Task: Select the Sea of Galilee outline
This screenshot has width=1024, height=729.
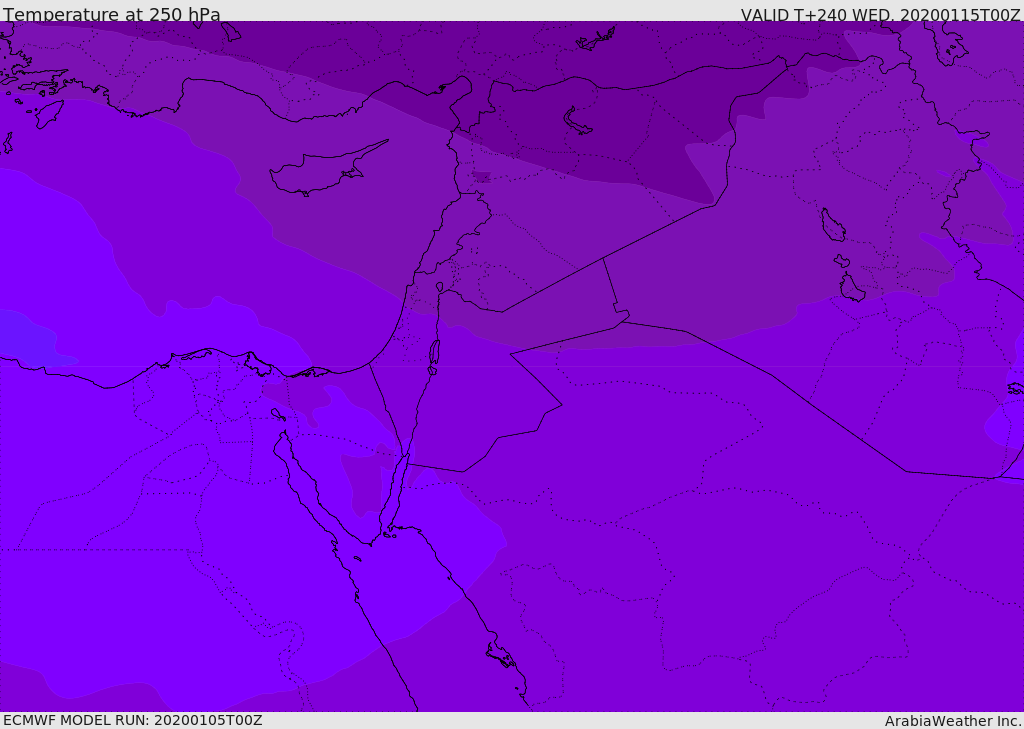Action: 440,287
